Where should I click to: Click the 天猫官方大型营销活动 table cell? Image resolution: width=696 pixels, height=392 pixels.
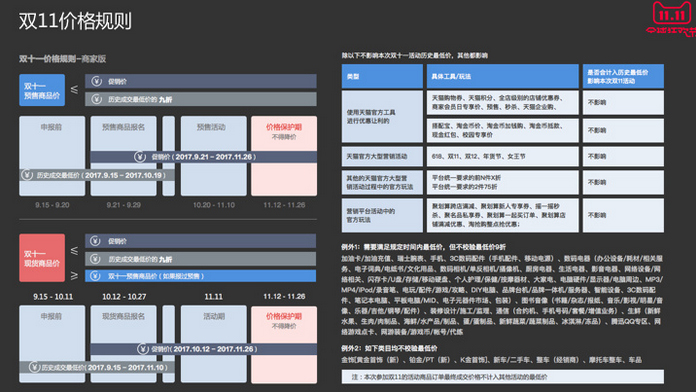[382, 156]
